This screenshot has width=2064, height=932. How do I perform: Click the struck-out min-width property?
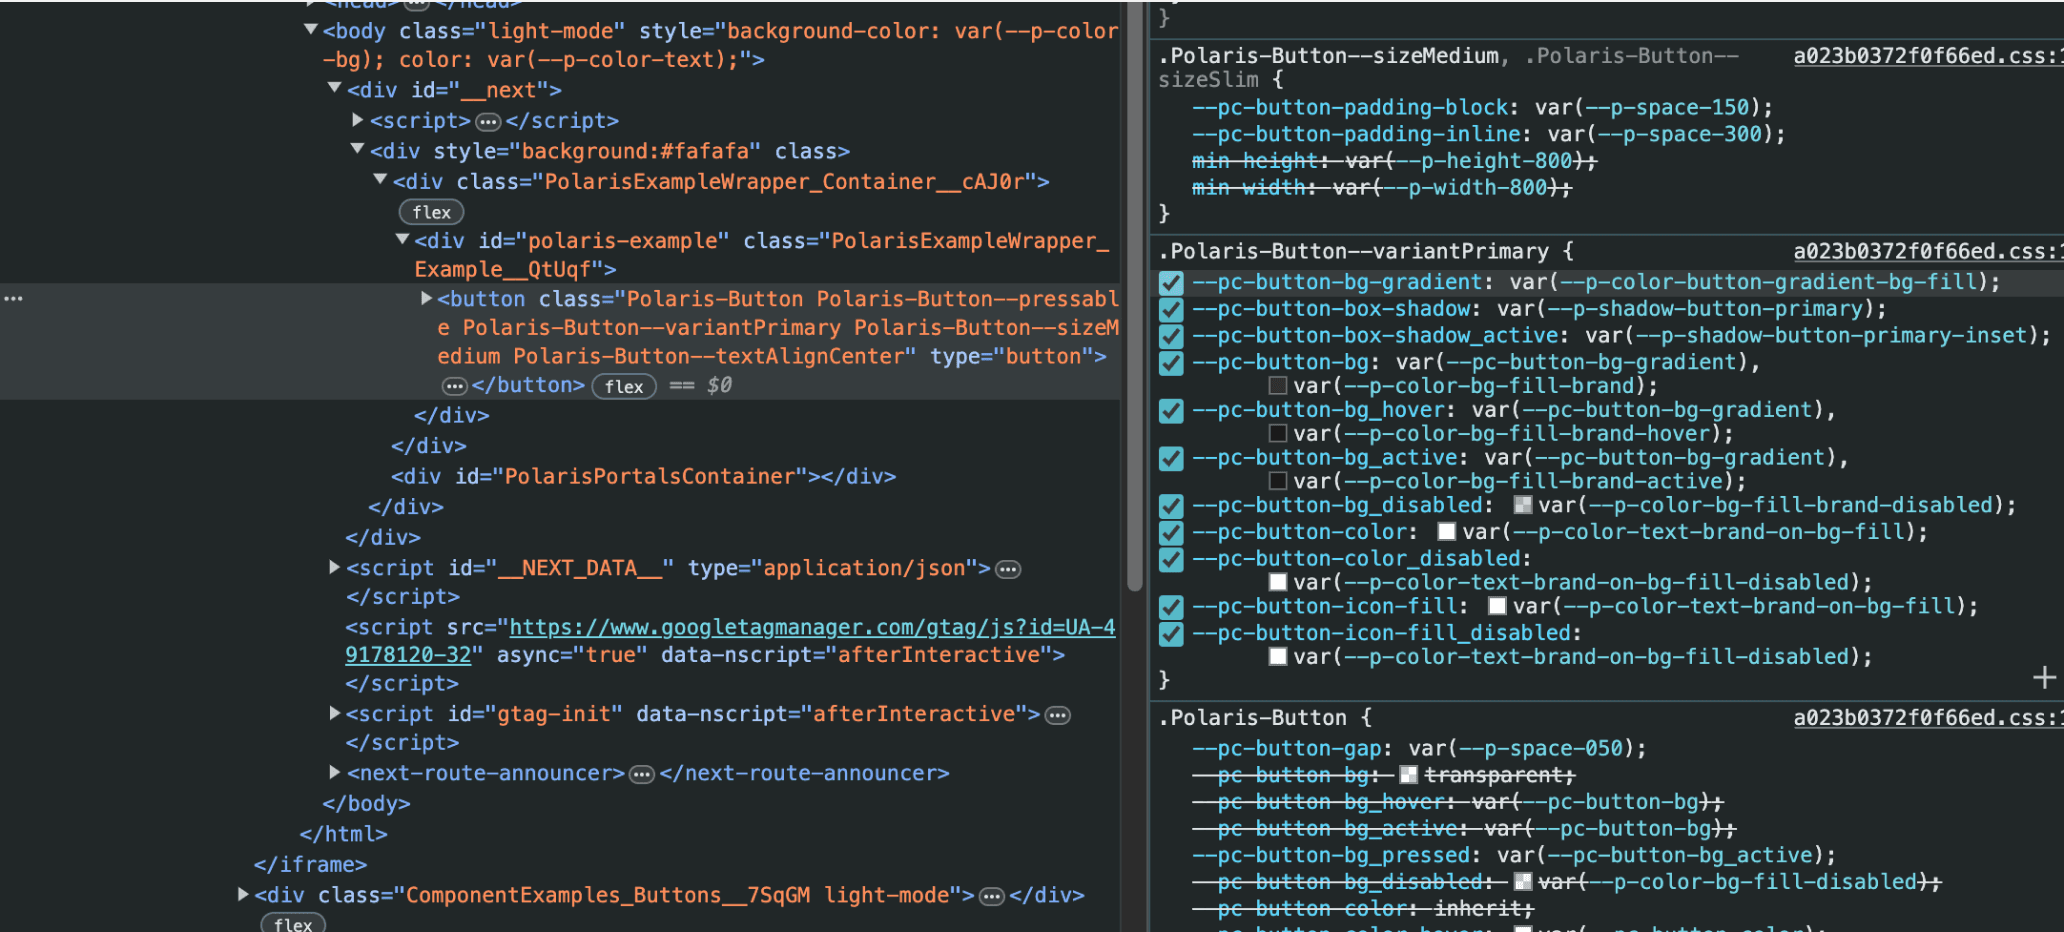[1248, 188]
